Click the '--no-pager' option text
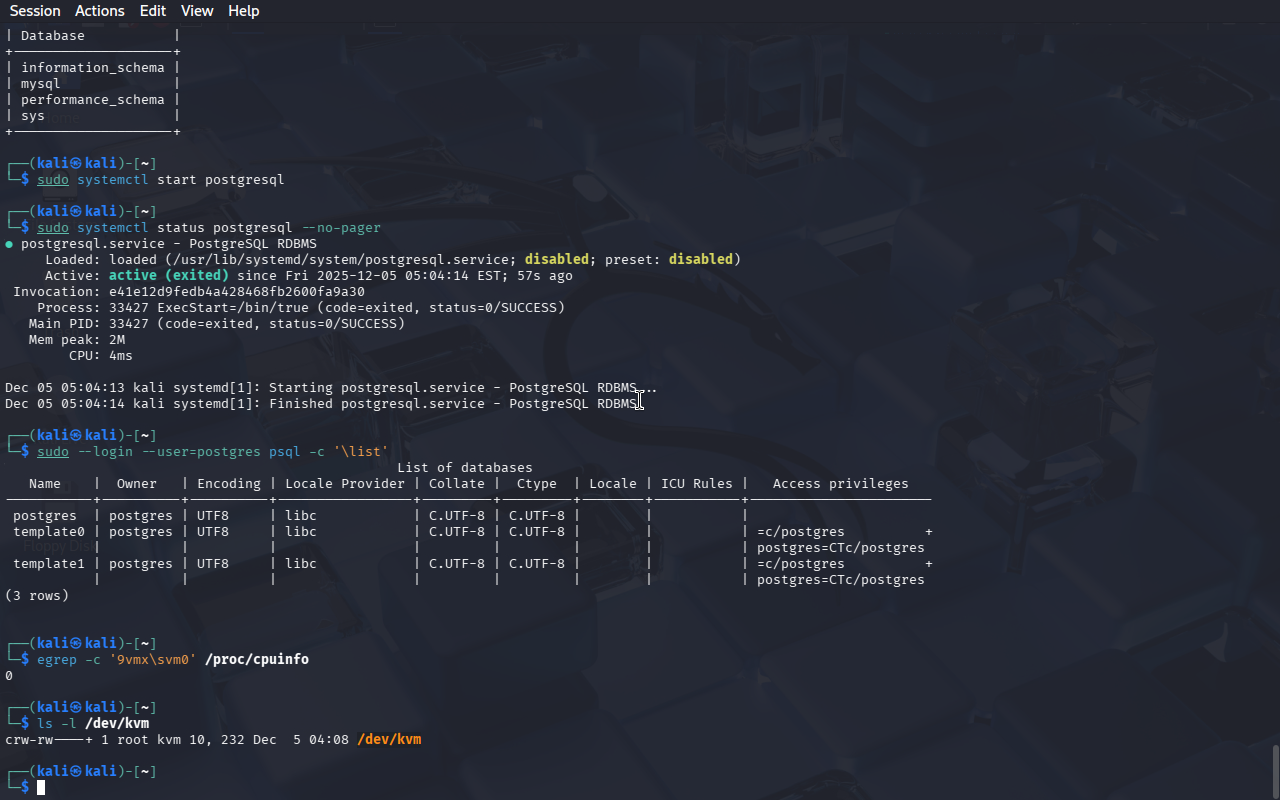The image size is (1280, 800). (x=341, y=228)
